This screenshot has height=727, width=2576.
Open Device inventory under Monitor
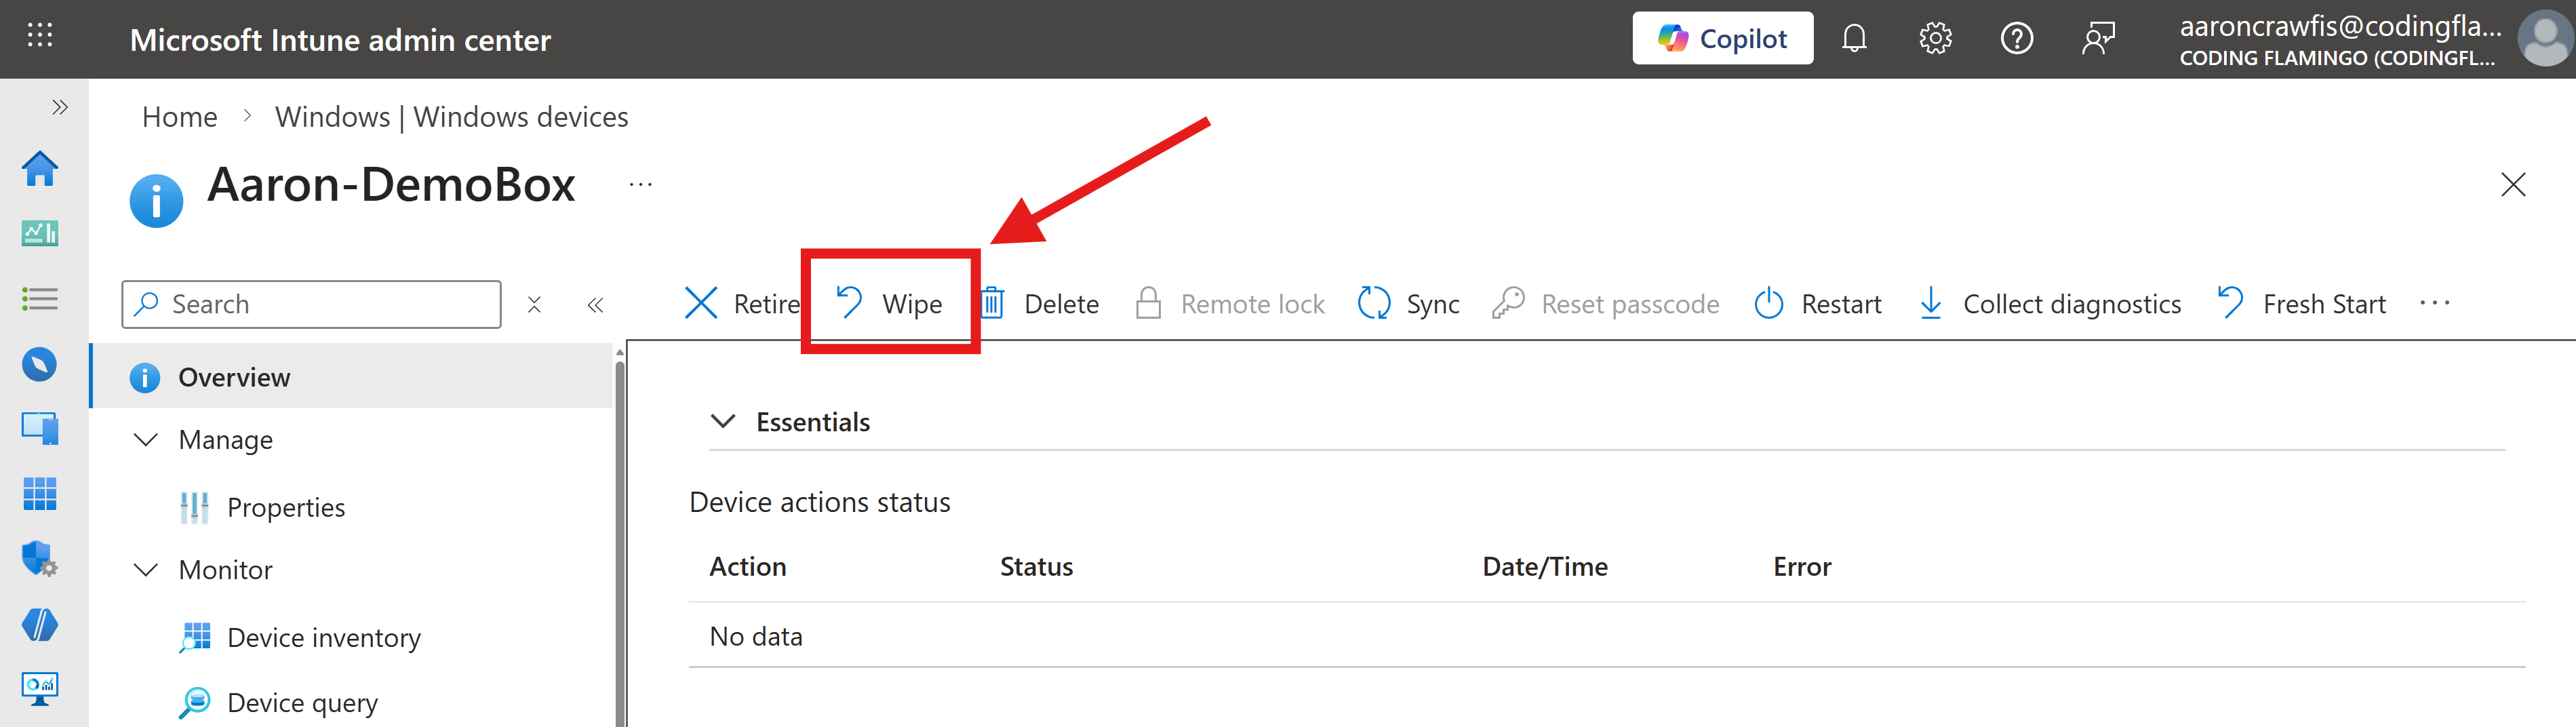324,637
